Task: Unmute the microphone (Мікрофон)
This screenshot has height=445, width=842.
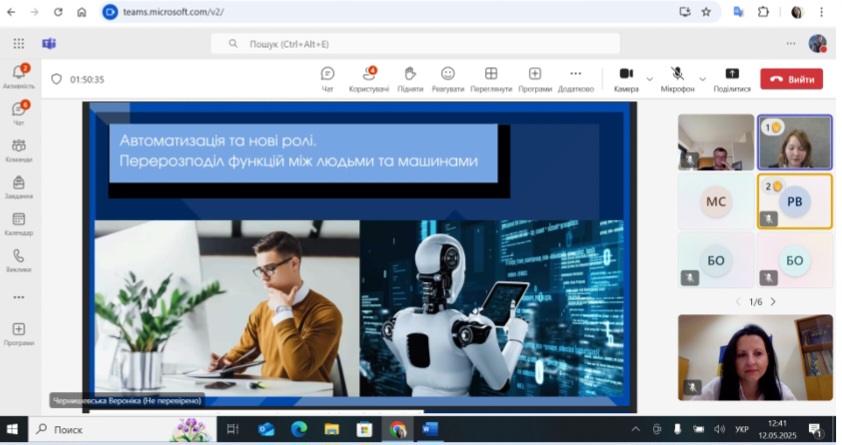Action: (x=677, y=74)
